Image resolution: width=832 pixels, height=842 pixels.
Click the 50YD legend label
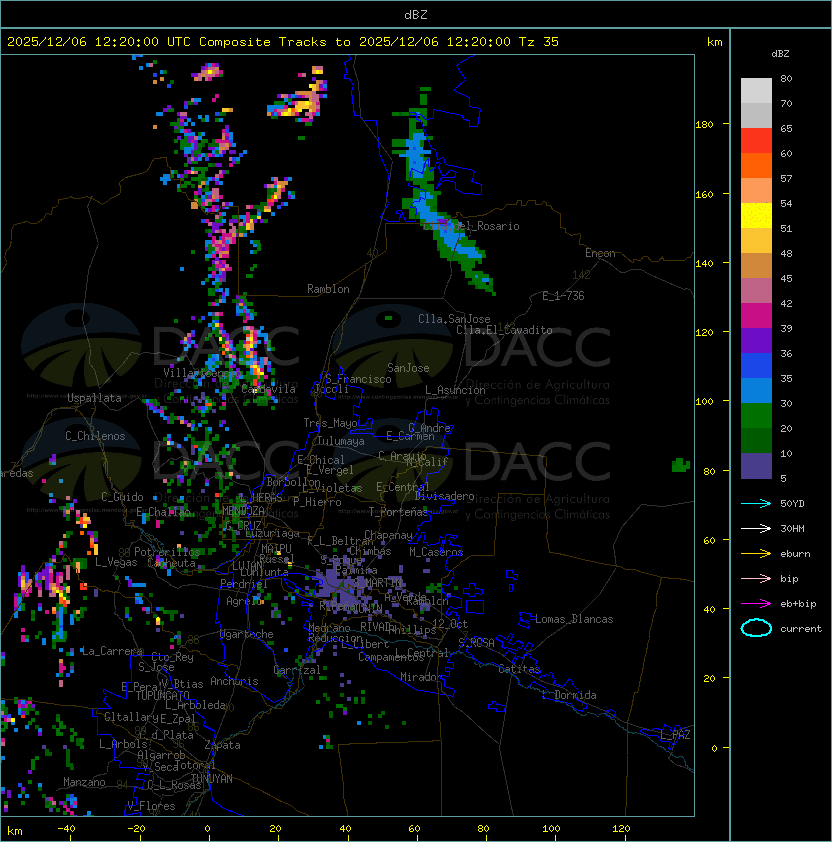(x=792, y=503)
